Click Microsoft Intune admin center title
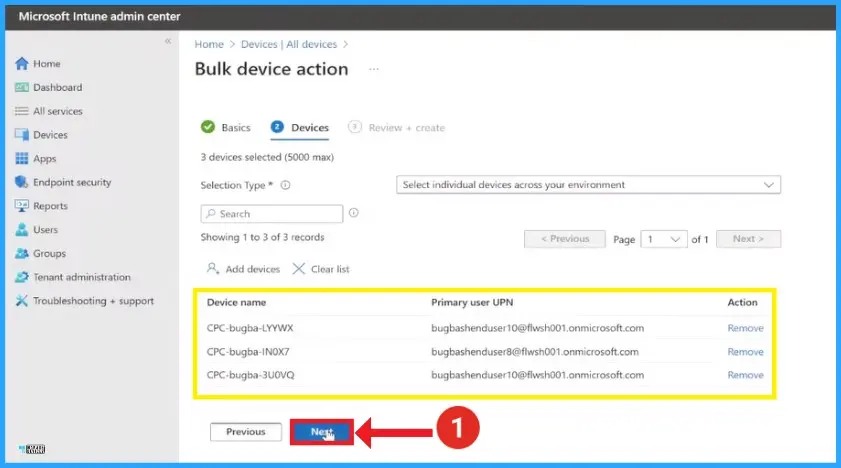This screenshot has height=468, width=841. [100, 17]
